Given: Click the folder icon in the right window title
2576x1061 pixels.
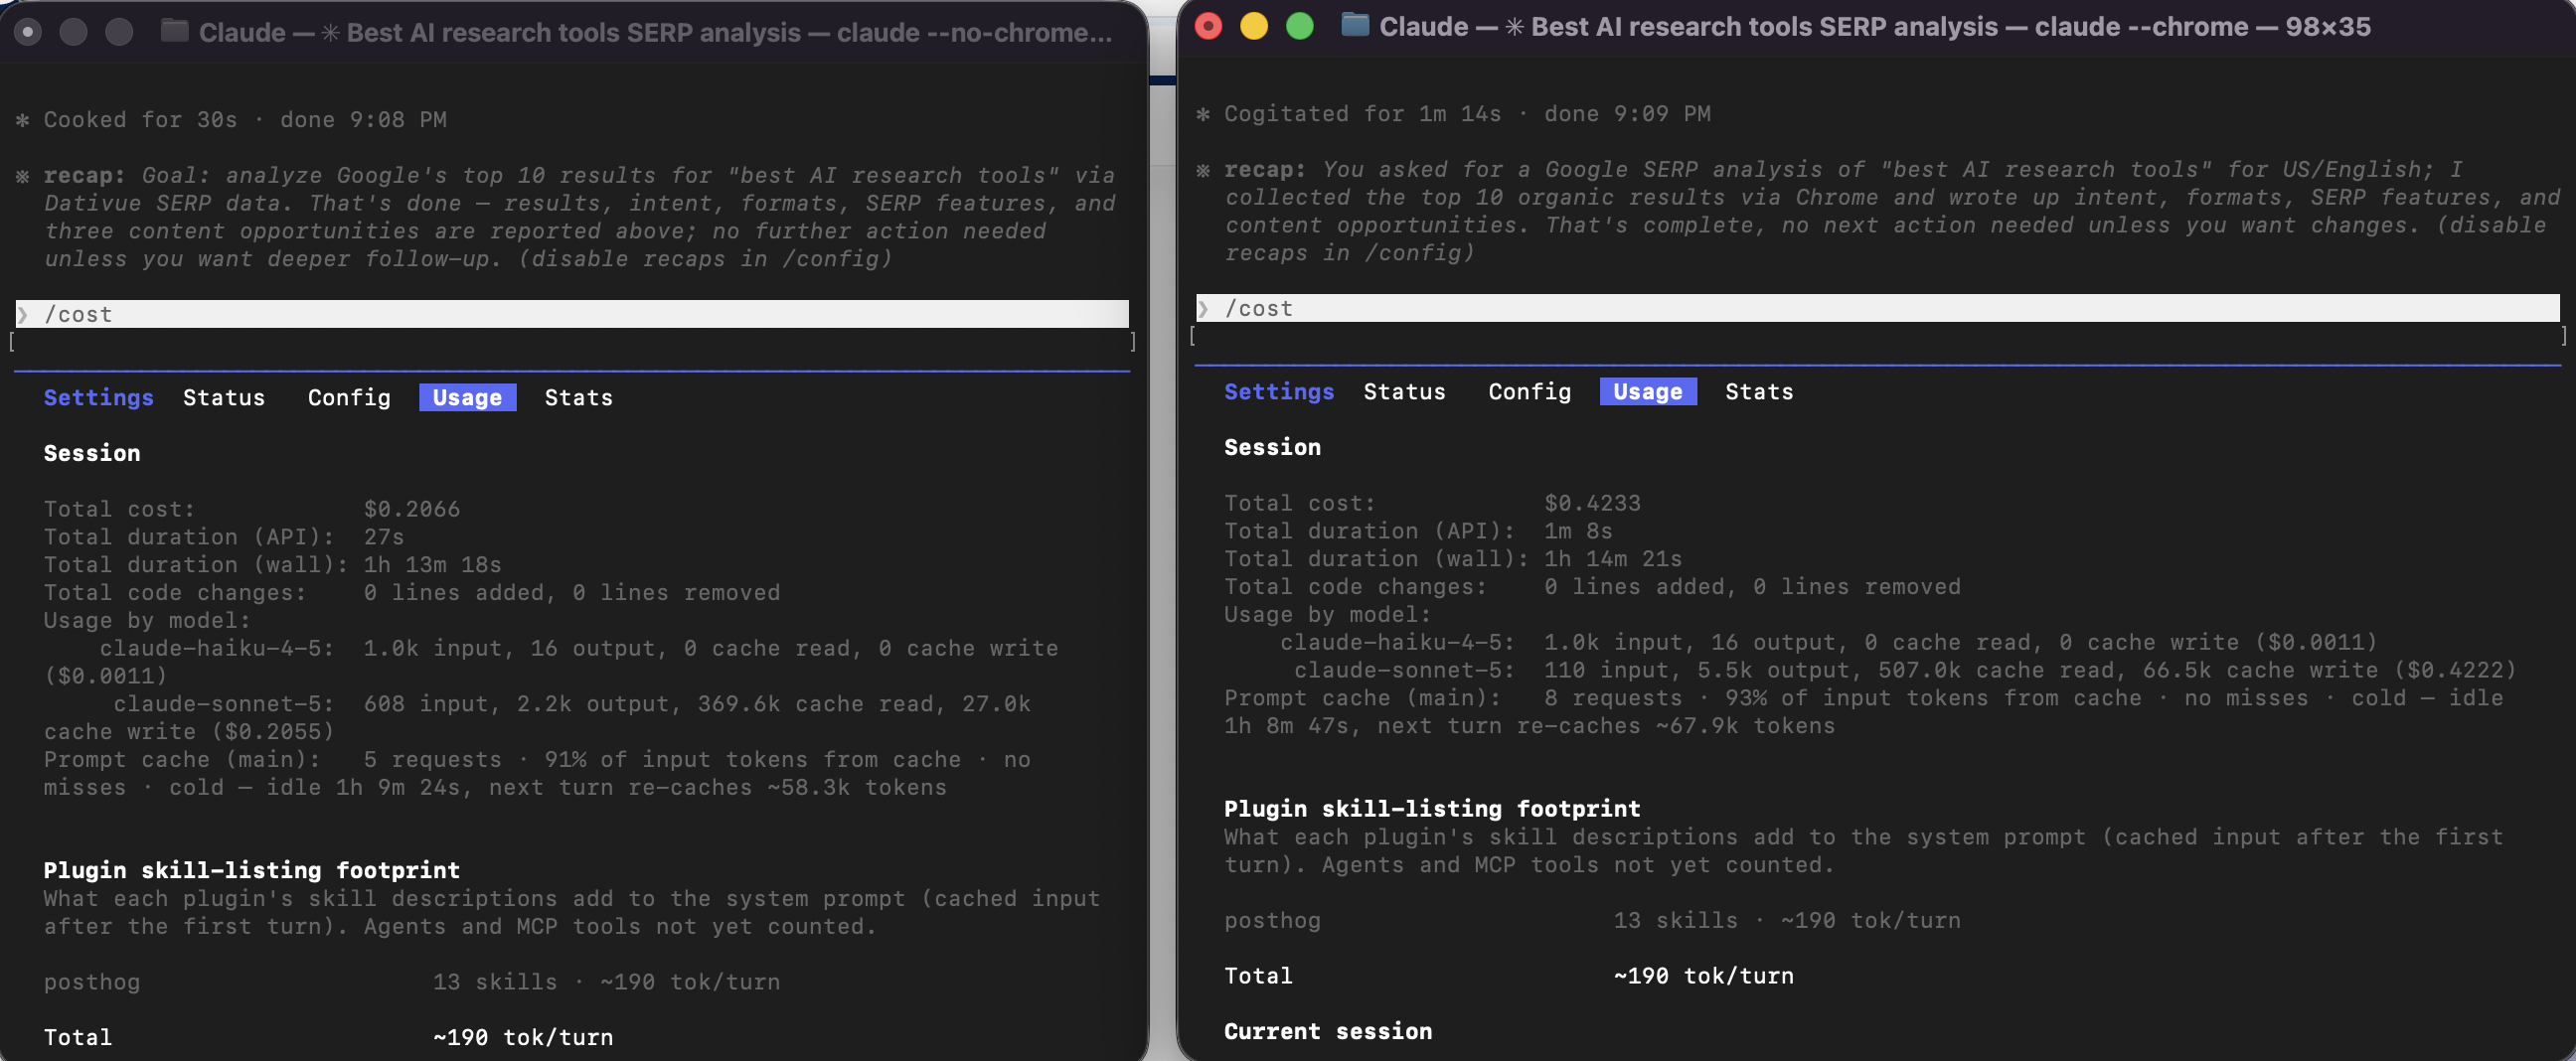Looking at the screenshot, I should point(1354,24).
